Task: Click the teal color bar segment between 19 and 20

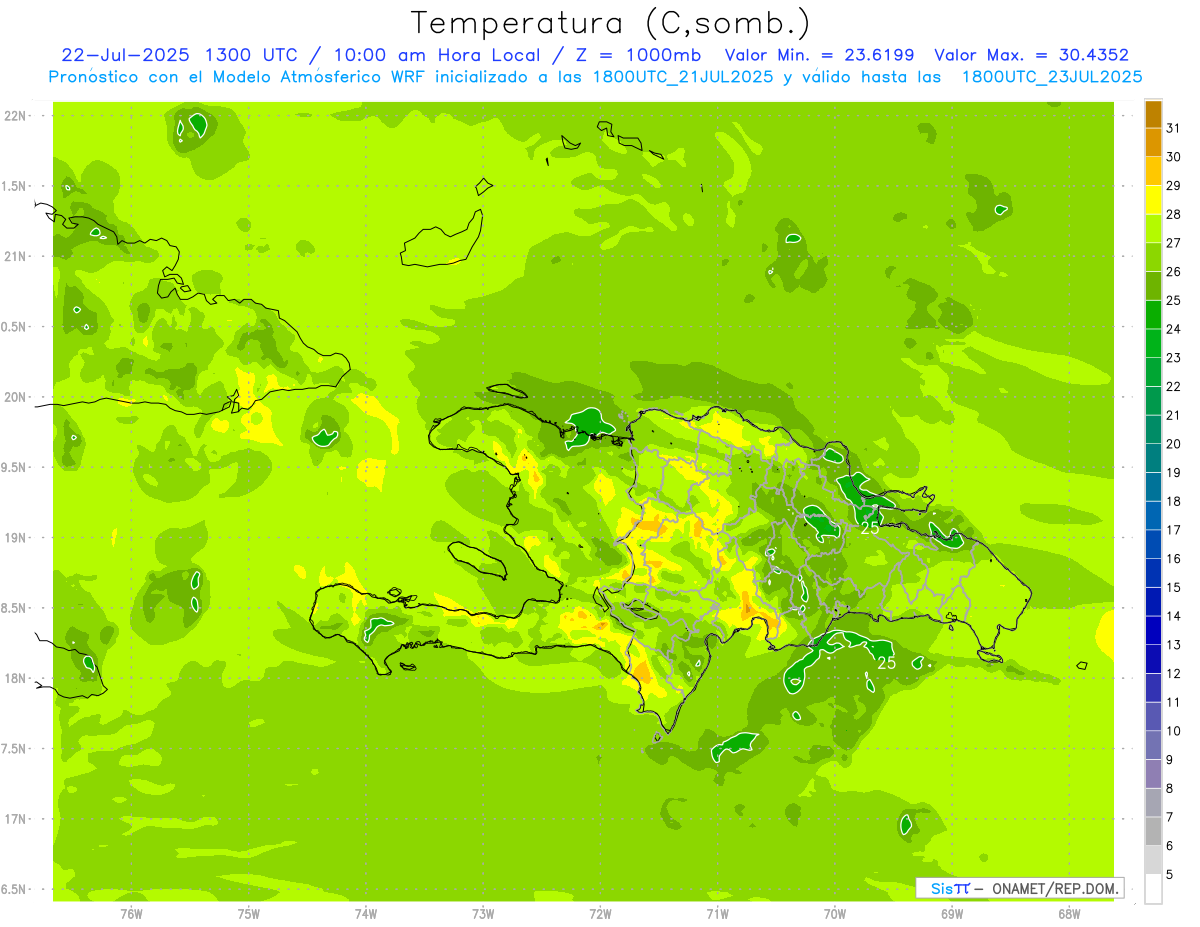Action: [x=1153, y=458]
